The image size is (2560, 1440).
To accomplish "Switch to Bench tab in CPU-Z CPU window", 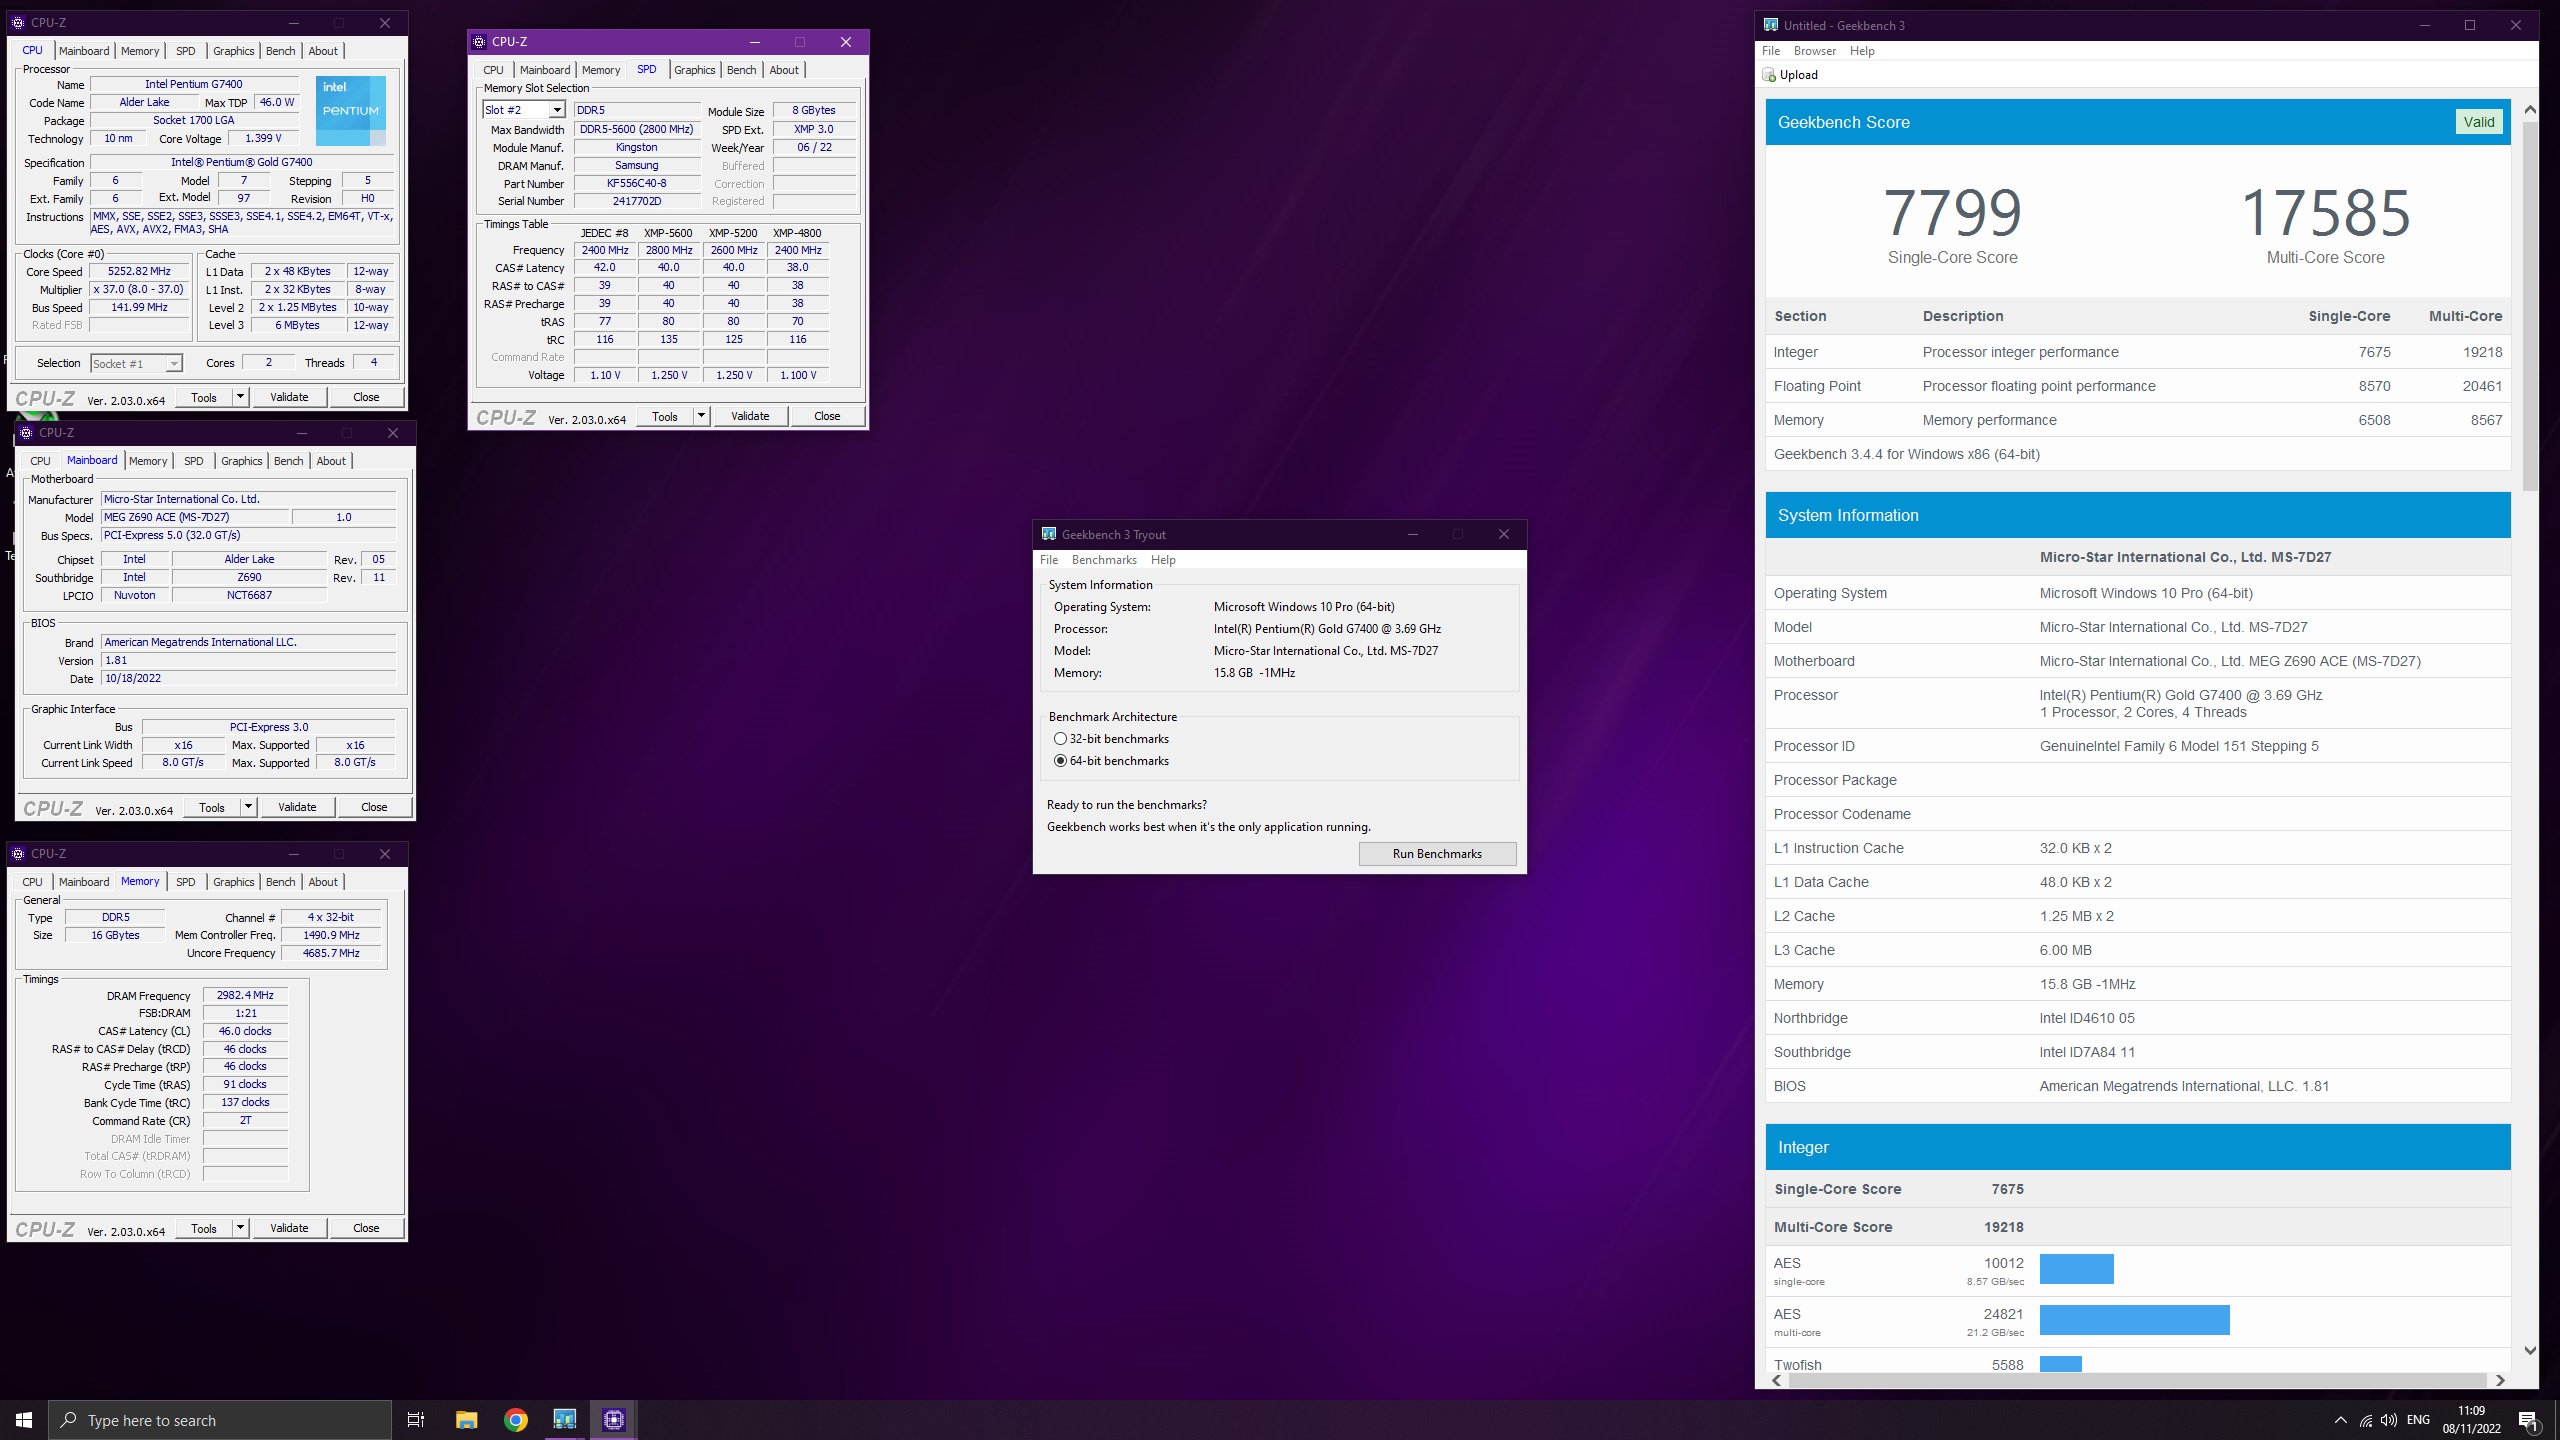I will click(x=281, y=51).
